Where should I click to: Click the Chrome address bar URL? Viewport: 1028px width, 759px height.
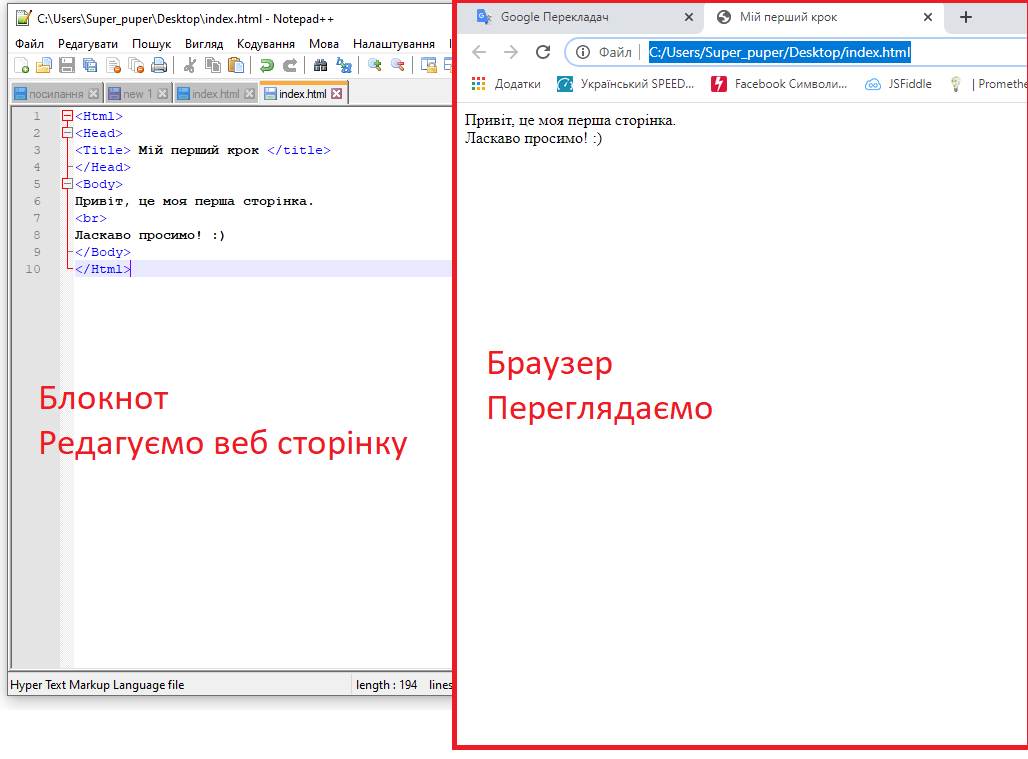pos(779,52)
